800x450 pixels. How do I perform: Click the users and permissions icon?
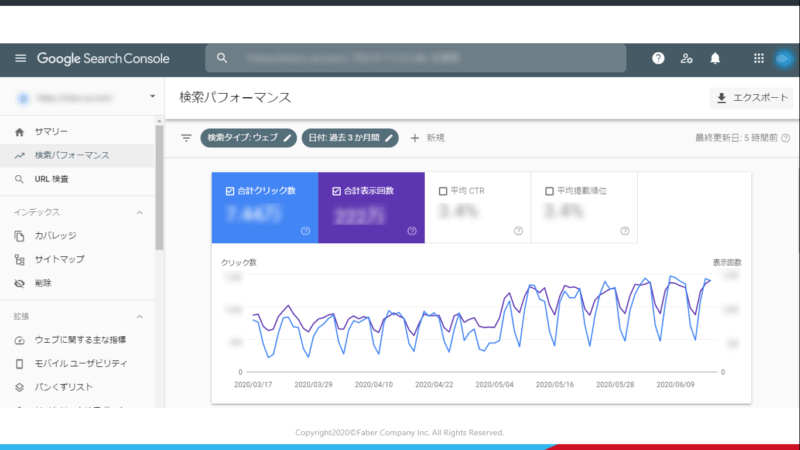[686, 59]
